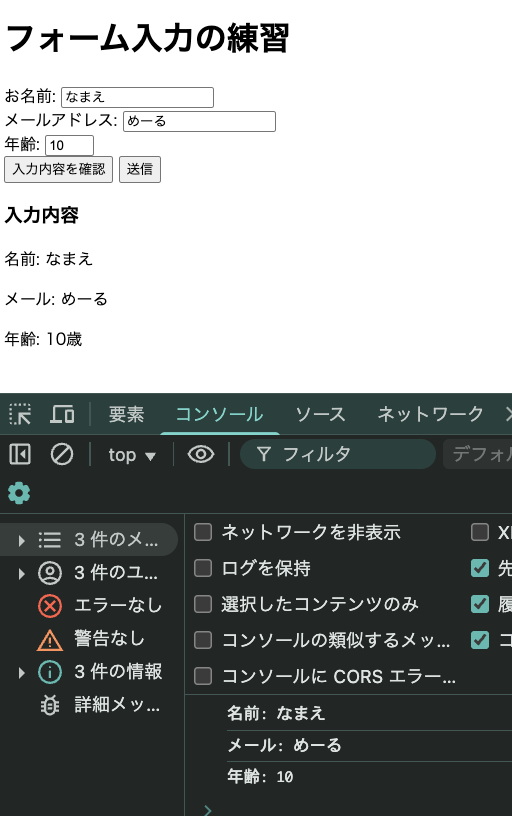Open live expression with the eye icon

[x=201, y=454]
